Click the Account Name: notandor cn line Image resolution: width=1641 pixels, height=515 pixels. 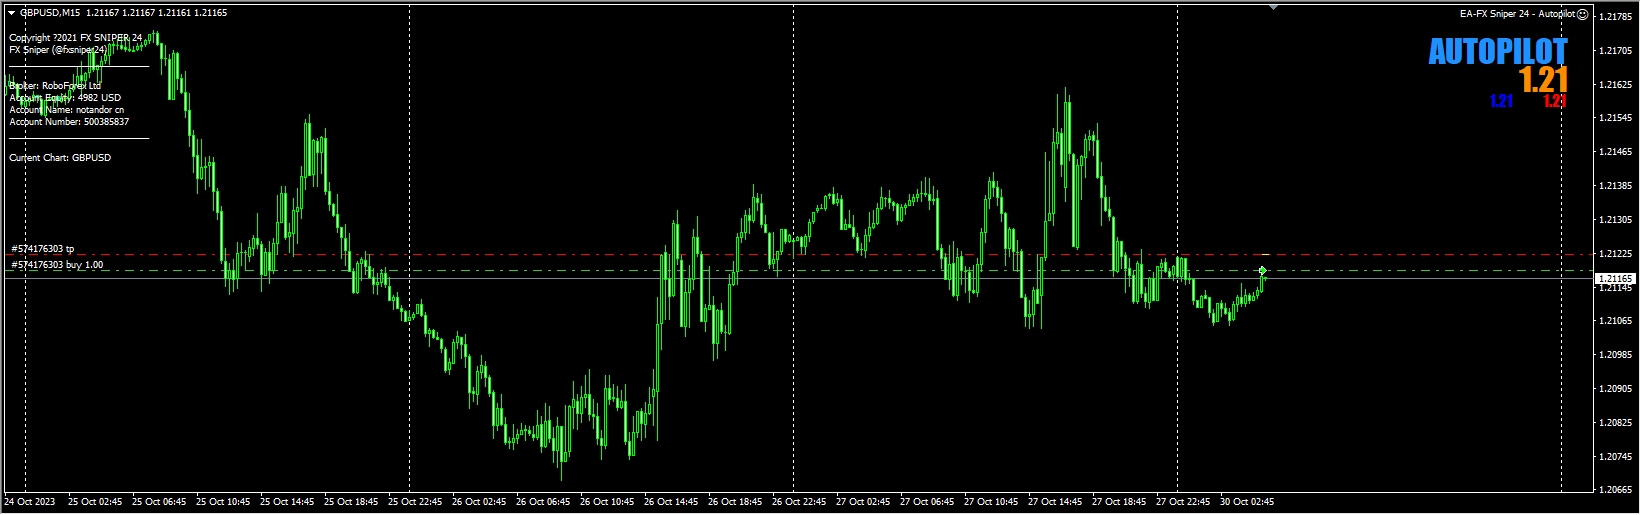pyautogui.click(x=67, y=110)
